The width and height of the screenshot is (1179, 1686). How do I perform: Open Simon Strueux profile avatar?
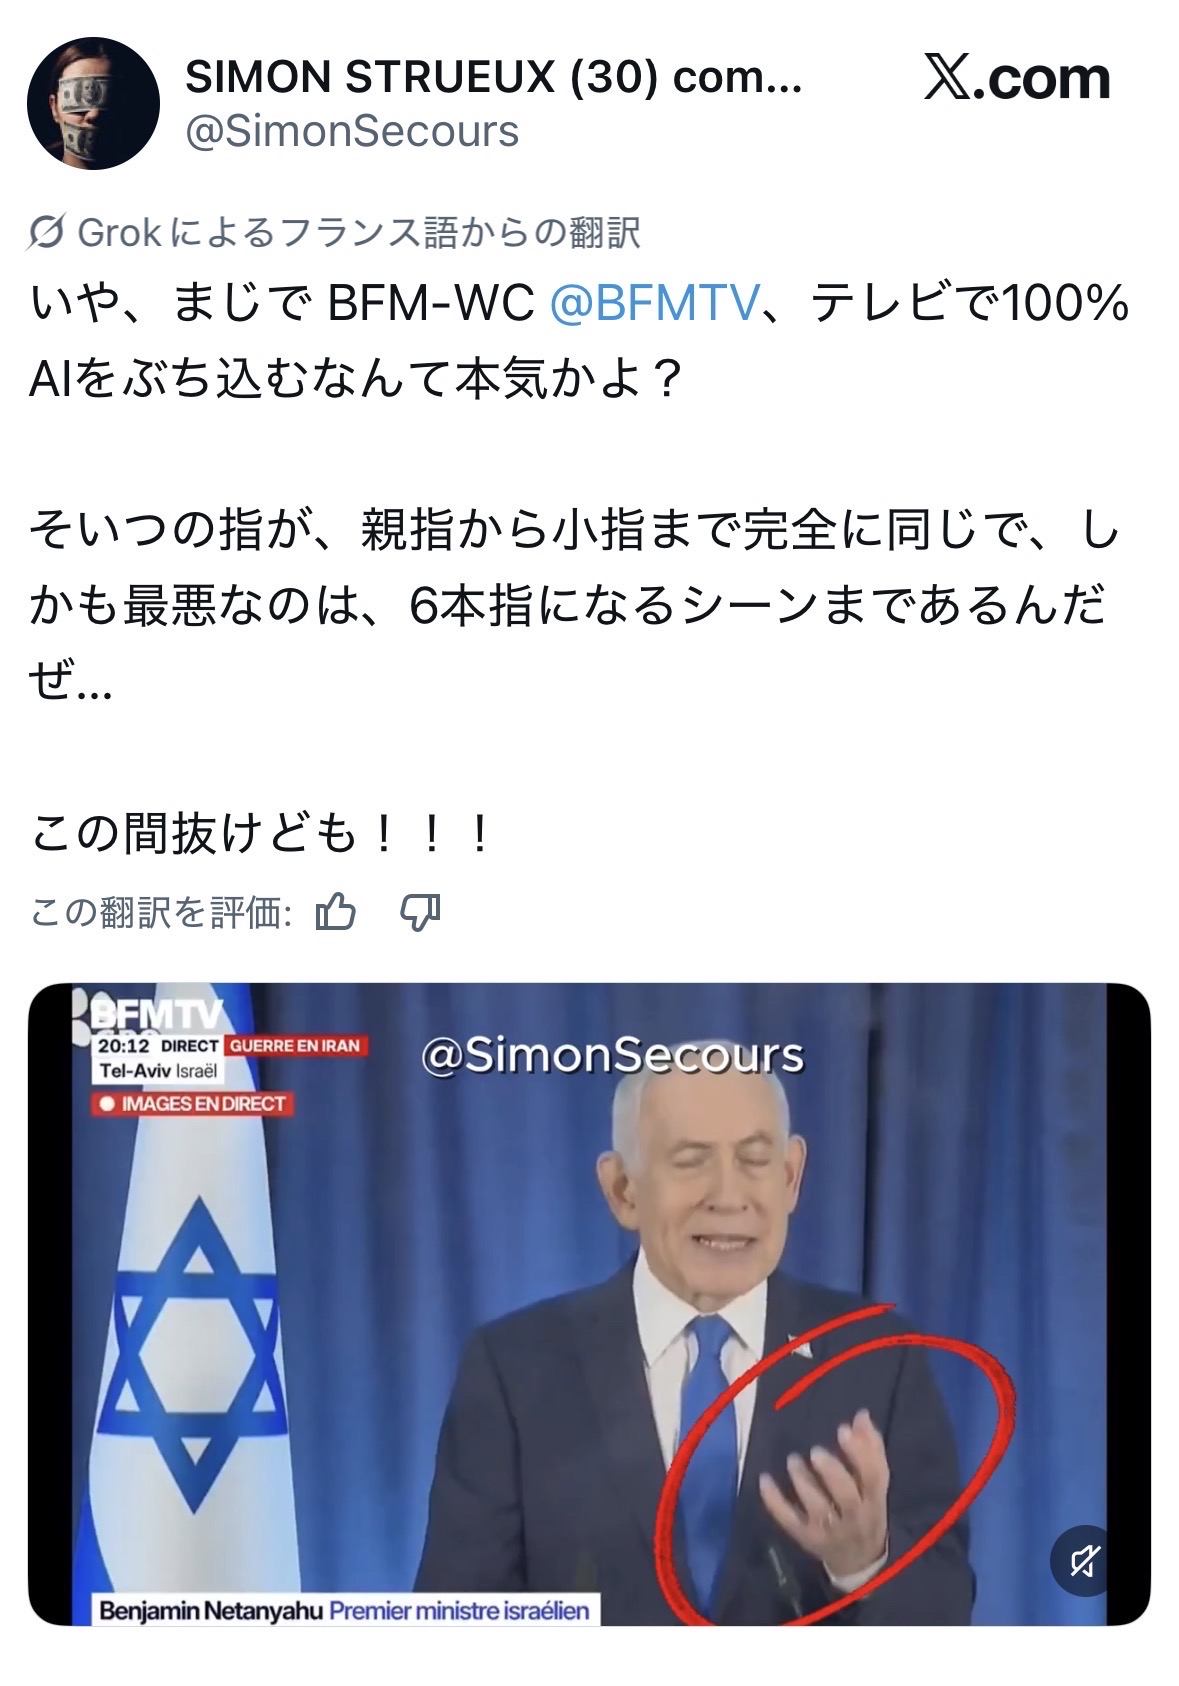pos(93,103)
